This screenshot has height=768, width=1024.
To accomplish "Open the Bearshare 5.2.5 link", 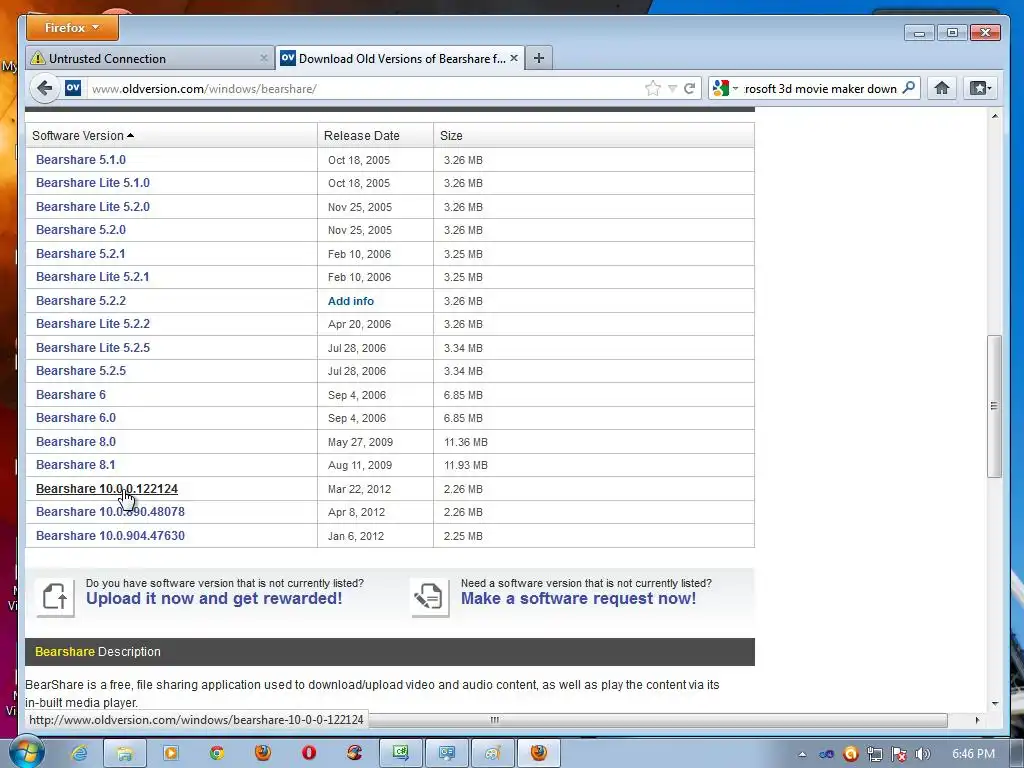I will [81, 371].
